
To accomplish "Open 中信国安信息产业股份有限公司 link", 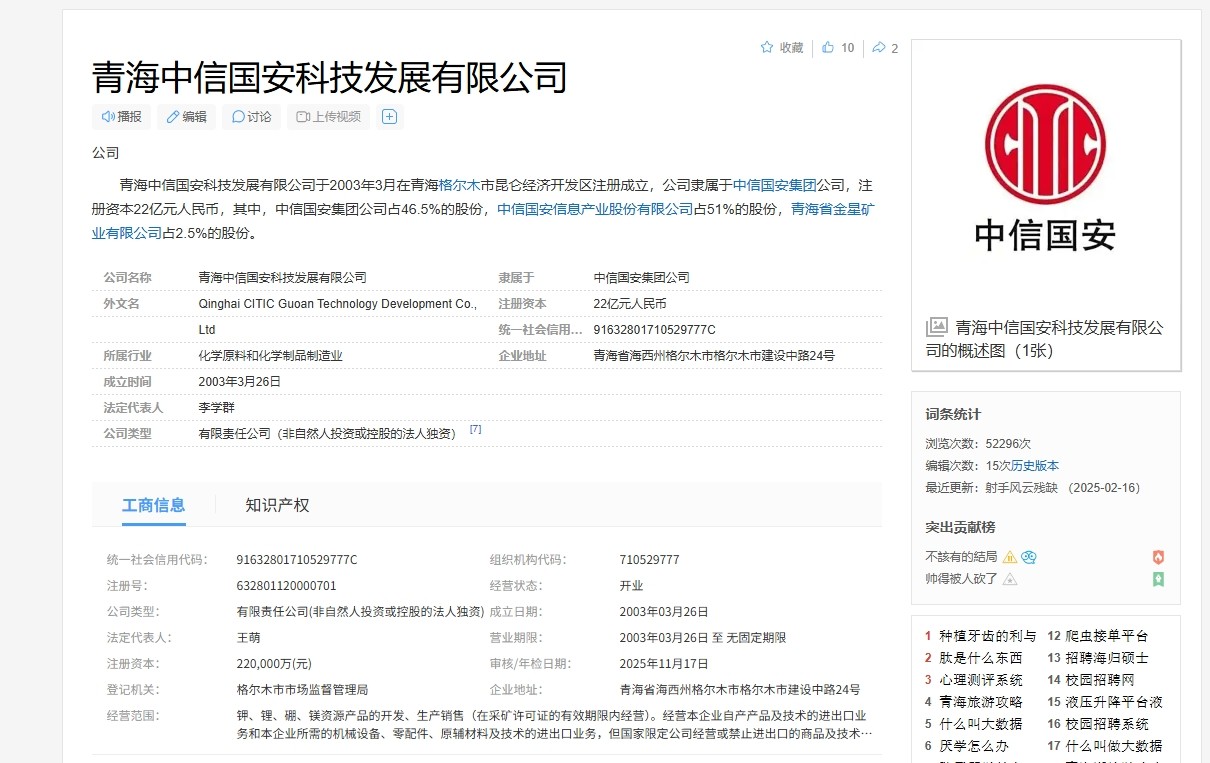I will pyautogui.click(x=595, y=209).
